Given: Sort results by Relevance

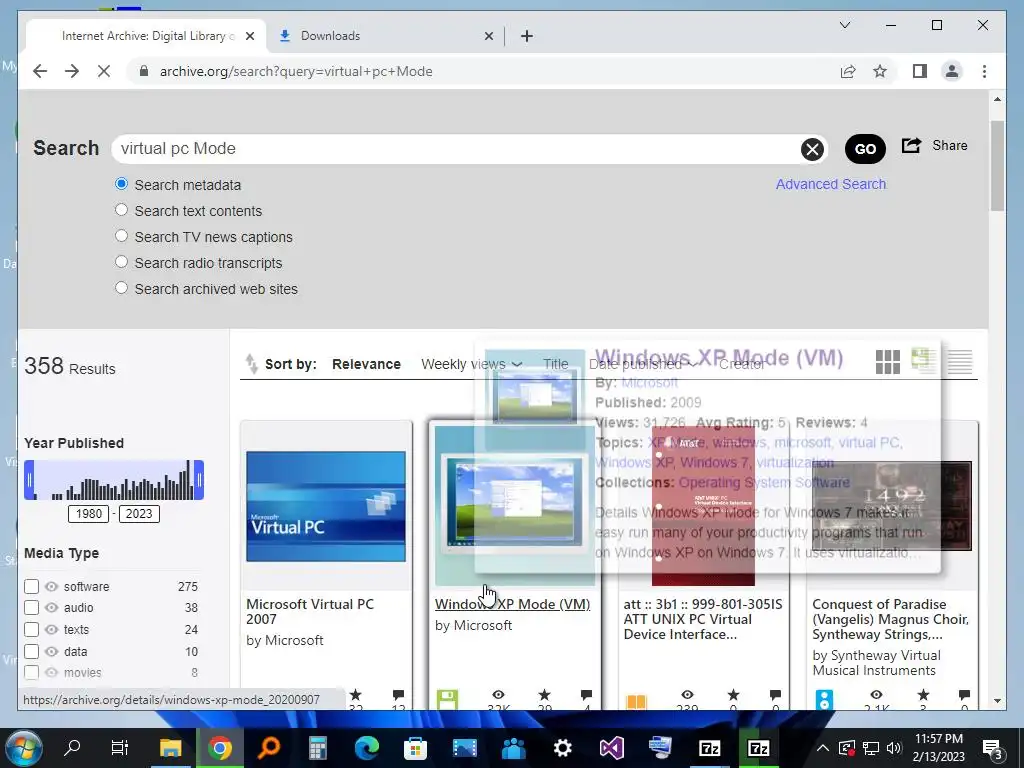Looking at the screenshot, I should [366, 364].
